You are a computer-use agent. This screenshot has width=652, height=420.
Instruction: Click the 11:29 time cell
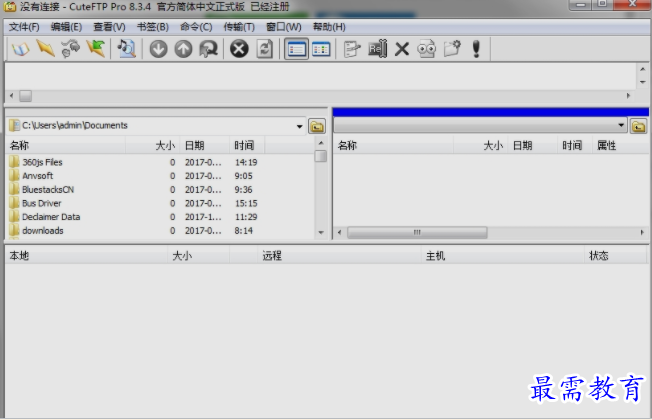tap(246, 217)
